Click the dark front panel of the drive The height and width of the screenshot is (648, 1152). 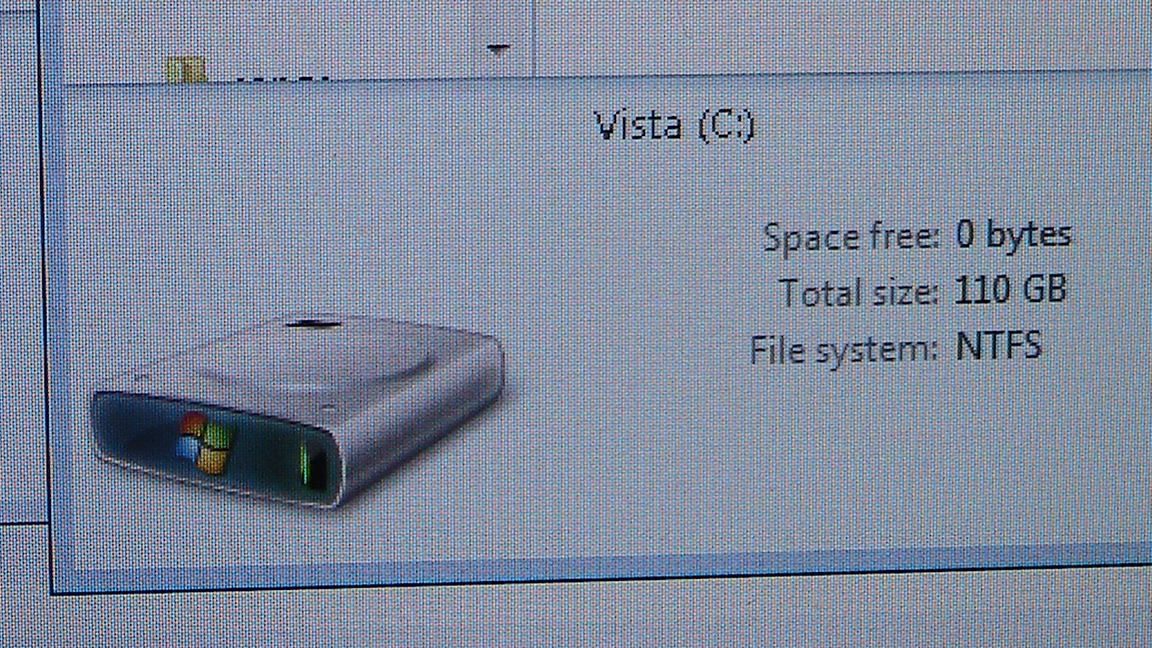213,444
